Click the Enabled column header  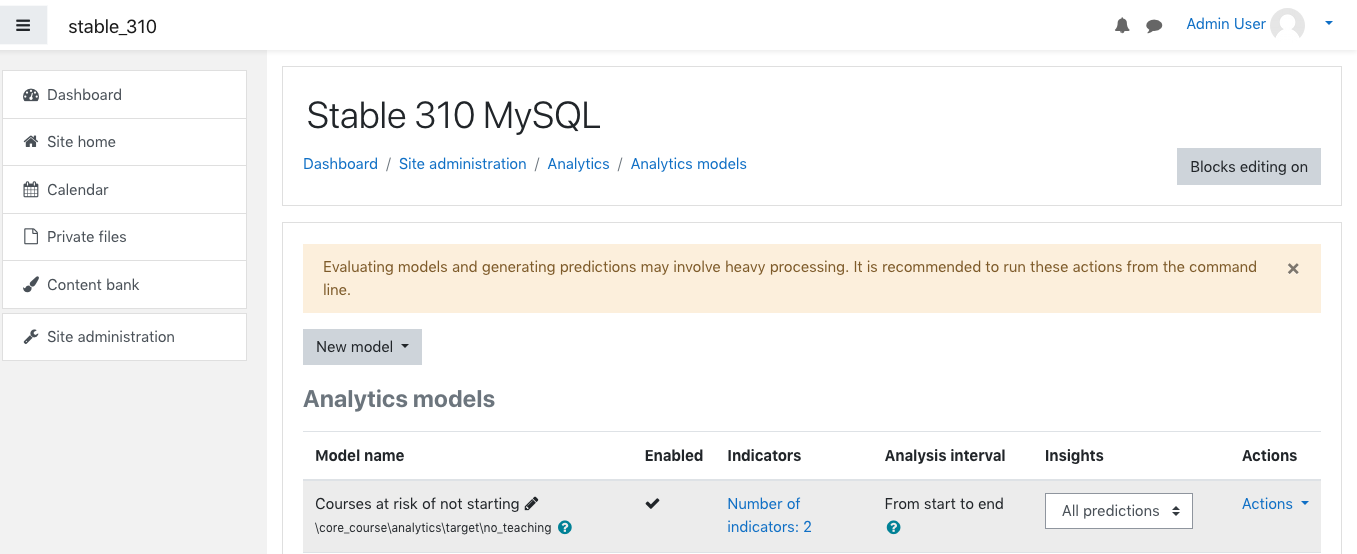point(674,456)
